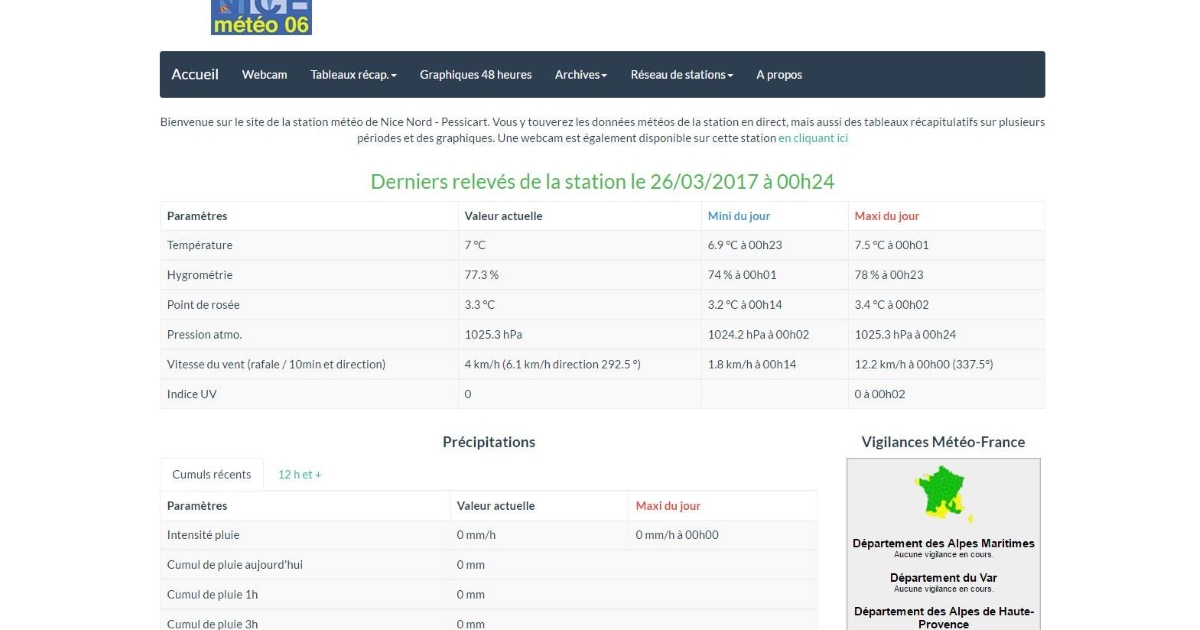Click dew point minimum '3.2 °C à 00h14'
This screenshot has width=1200, height=630.
[745, 305]
